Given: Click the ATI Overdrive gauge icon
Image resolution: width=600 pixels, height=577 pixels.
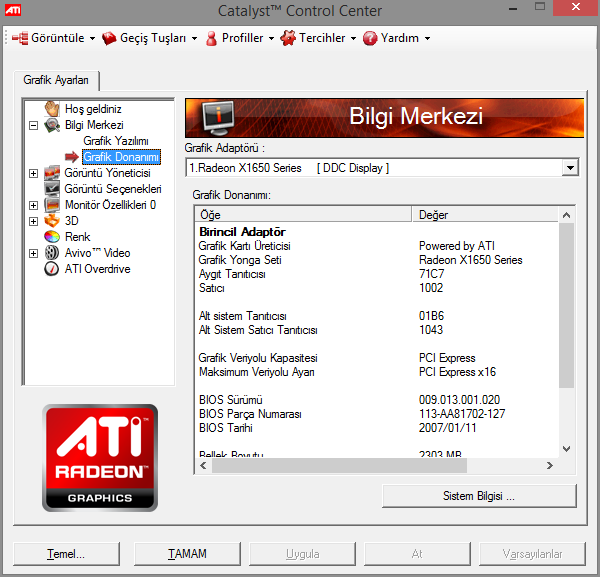Looking at the screenshot, I should pyautogui.click(x=52, y=269).
